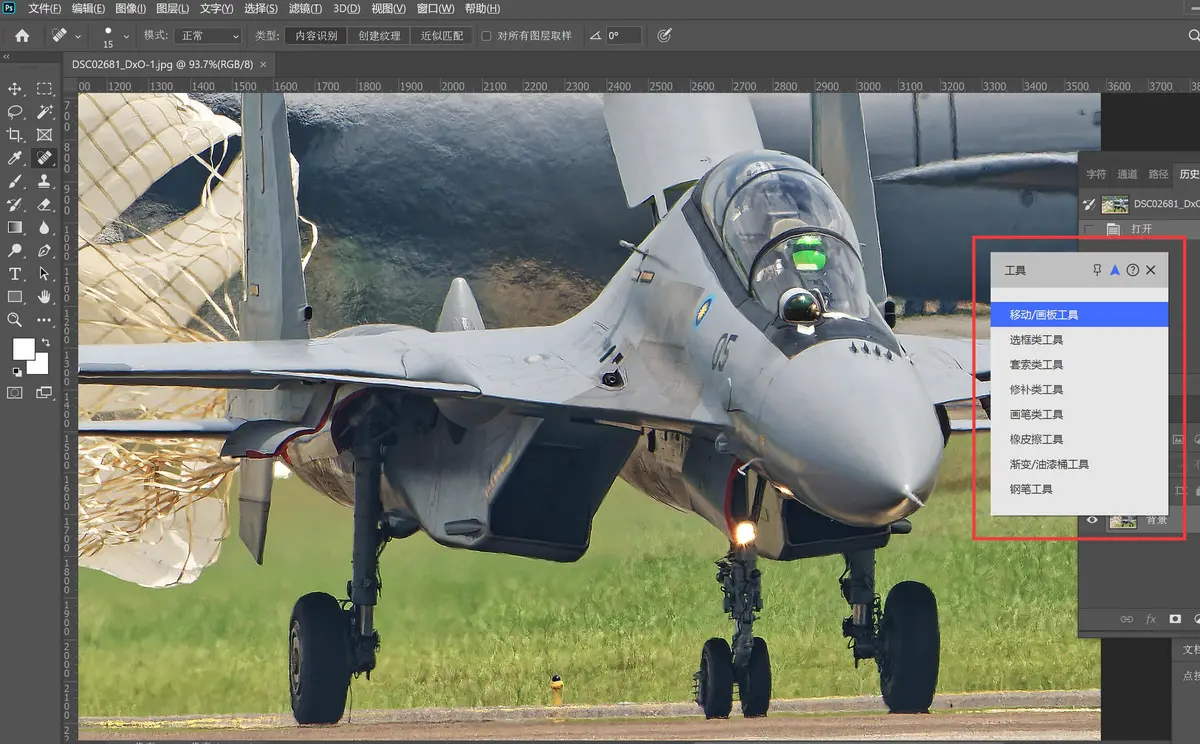Expand the brush size preset picker
The image size is (1200, 744).
pyautogui.click(x=126, y=36)
